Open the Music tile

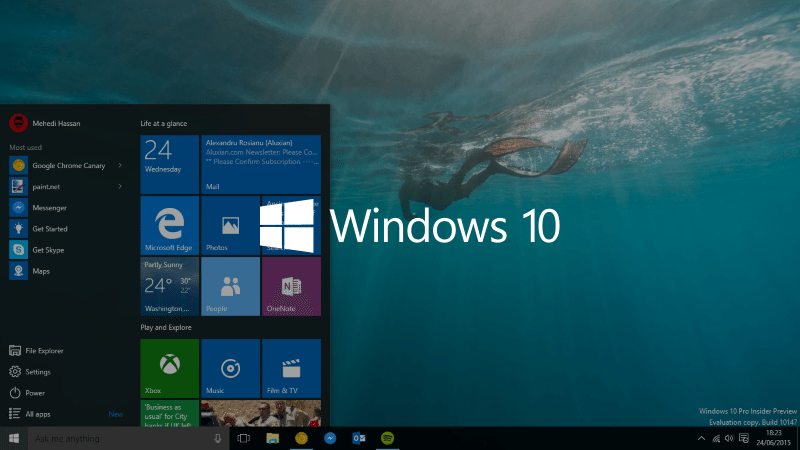(230, 368)
